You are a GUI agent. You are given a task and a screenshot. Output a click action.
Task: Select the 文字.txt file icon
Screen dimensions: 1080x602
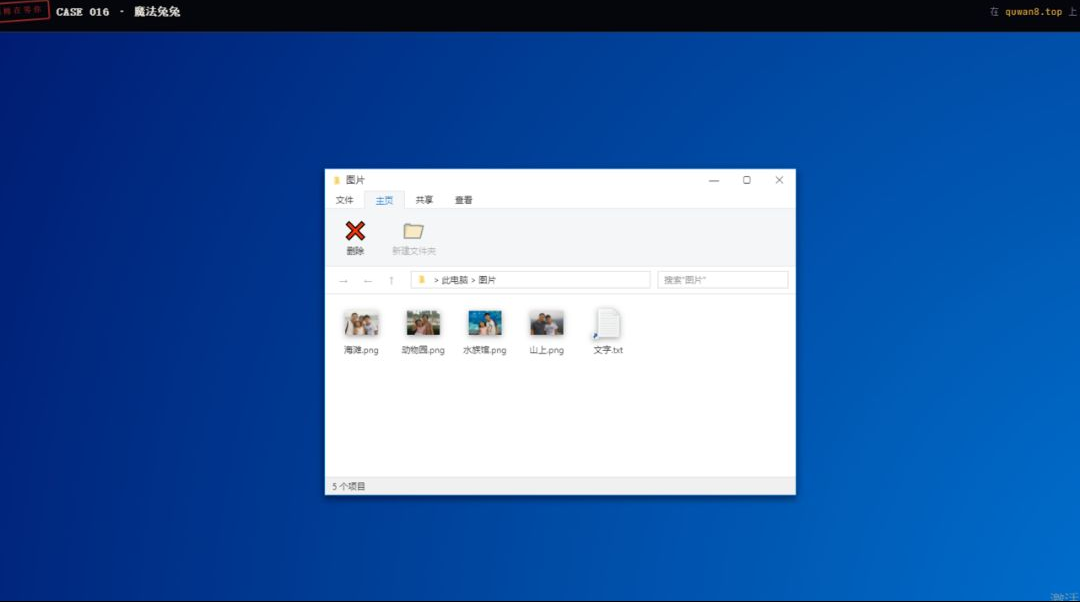pos(608,324)
